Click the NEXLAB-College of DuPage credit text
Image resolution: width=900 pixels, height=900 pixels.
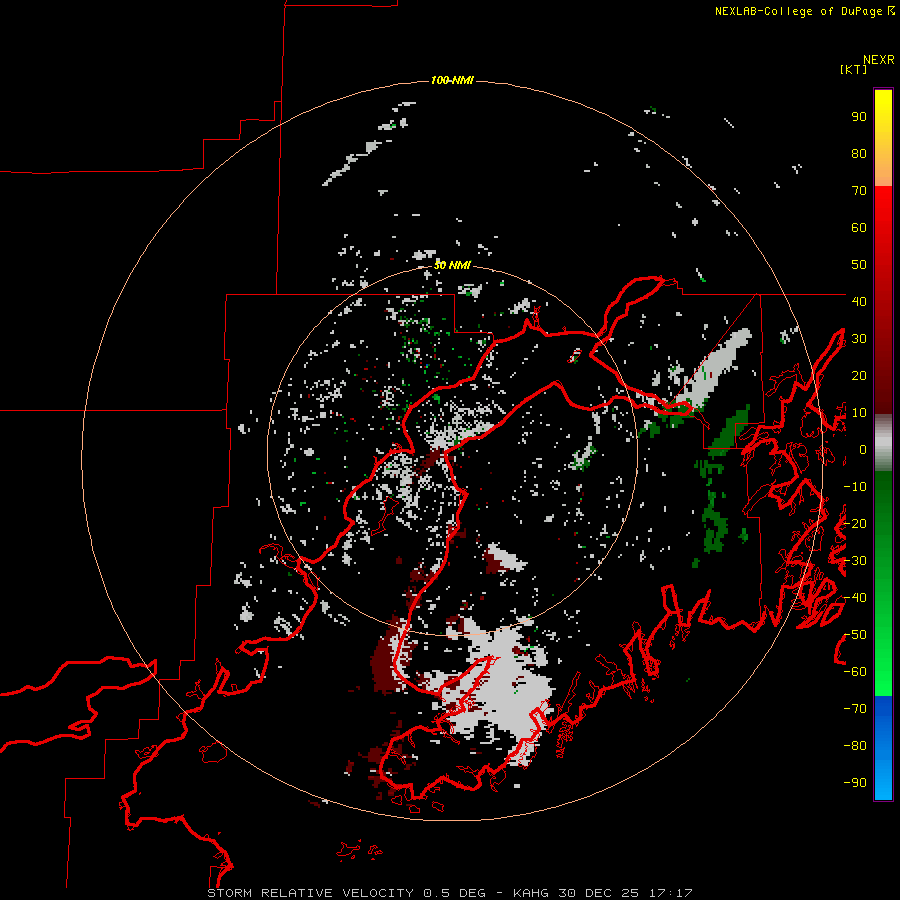click(804, 11)
